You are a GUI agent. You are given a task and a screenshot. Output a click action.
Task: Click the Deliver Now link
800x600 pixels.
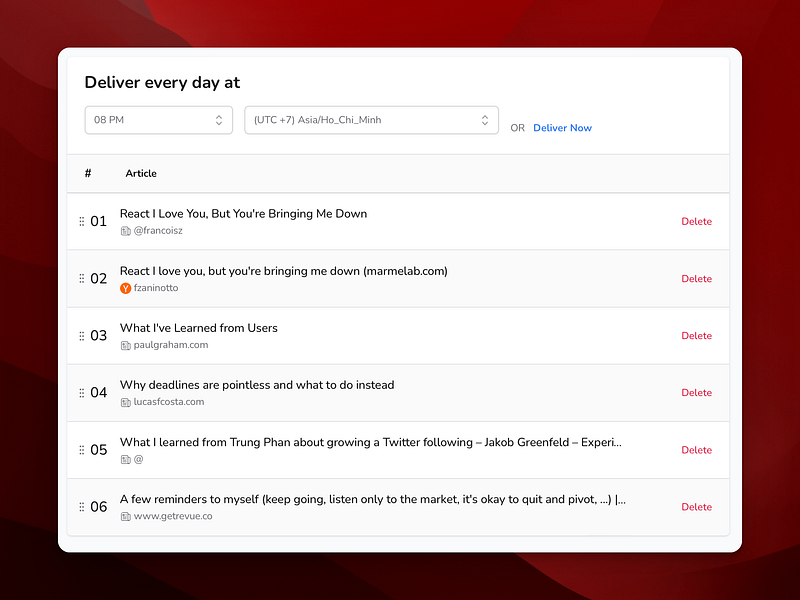(x=562, y=128)
